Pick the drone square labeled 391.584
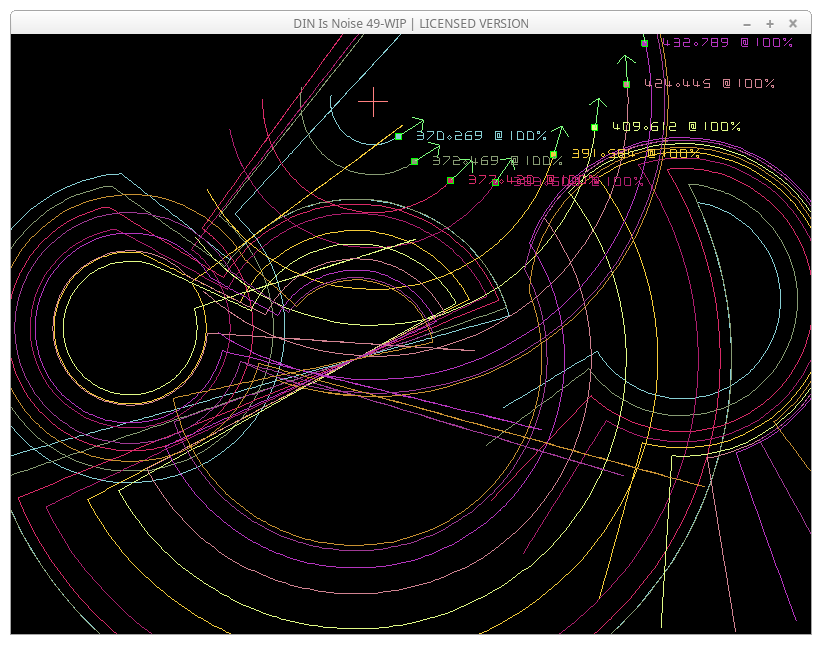Screen dimensions: 822x645 tap(554, 154)
